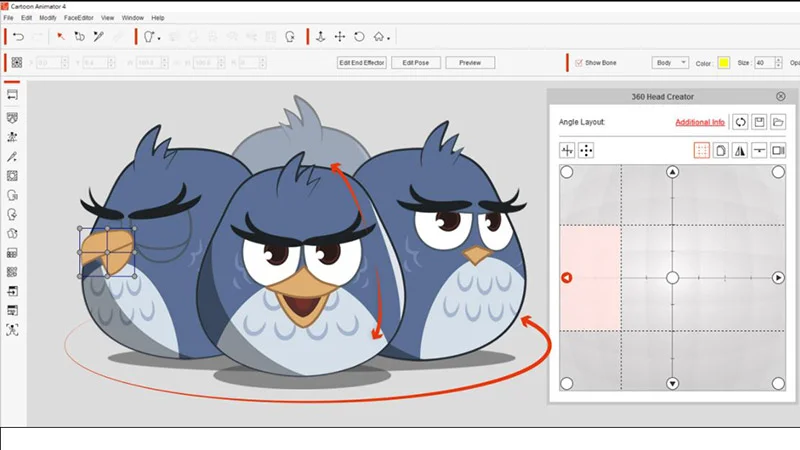Click the Size value stepper arrows
The image size is (800, 450).
(x=779, y=63)
